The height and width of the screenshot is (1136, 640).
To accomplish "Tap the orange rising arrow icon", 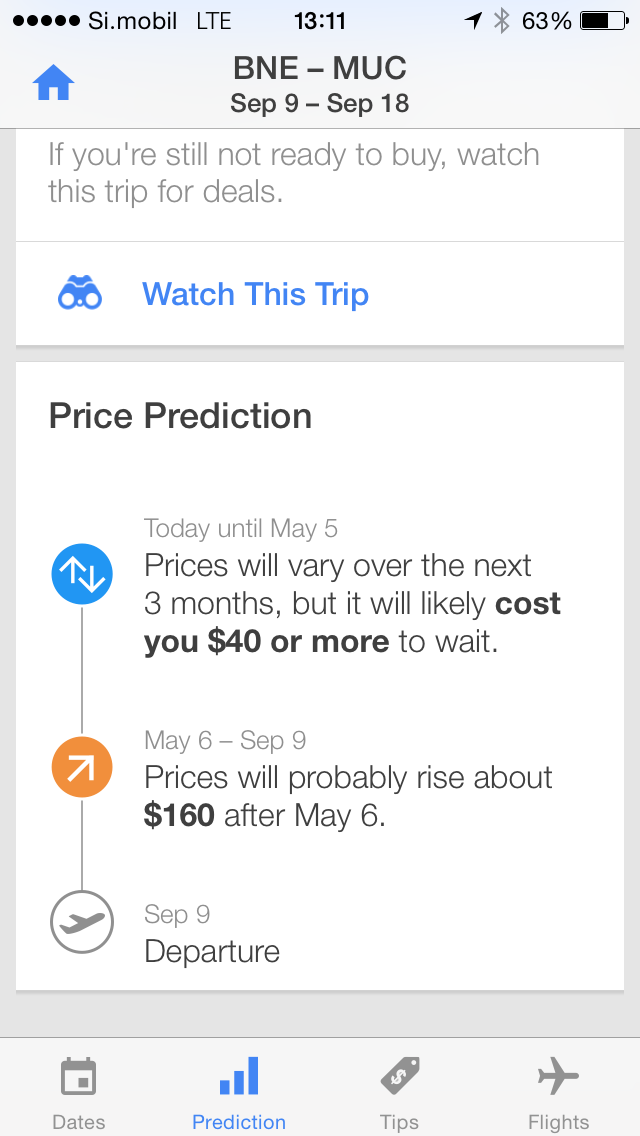I will coord(82,767).
